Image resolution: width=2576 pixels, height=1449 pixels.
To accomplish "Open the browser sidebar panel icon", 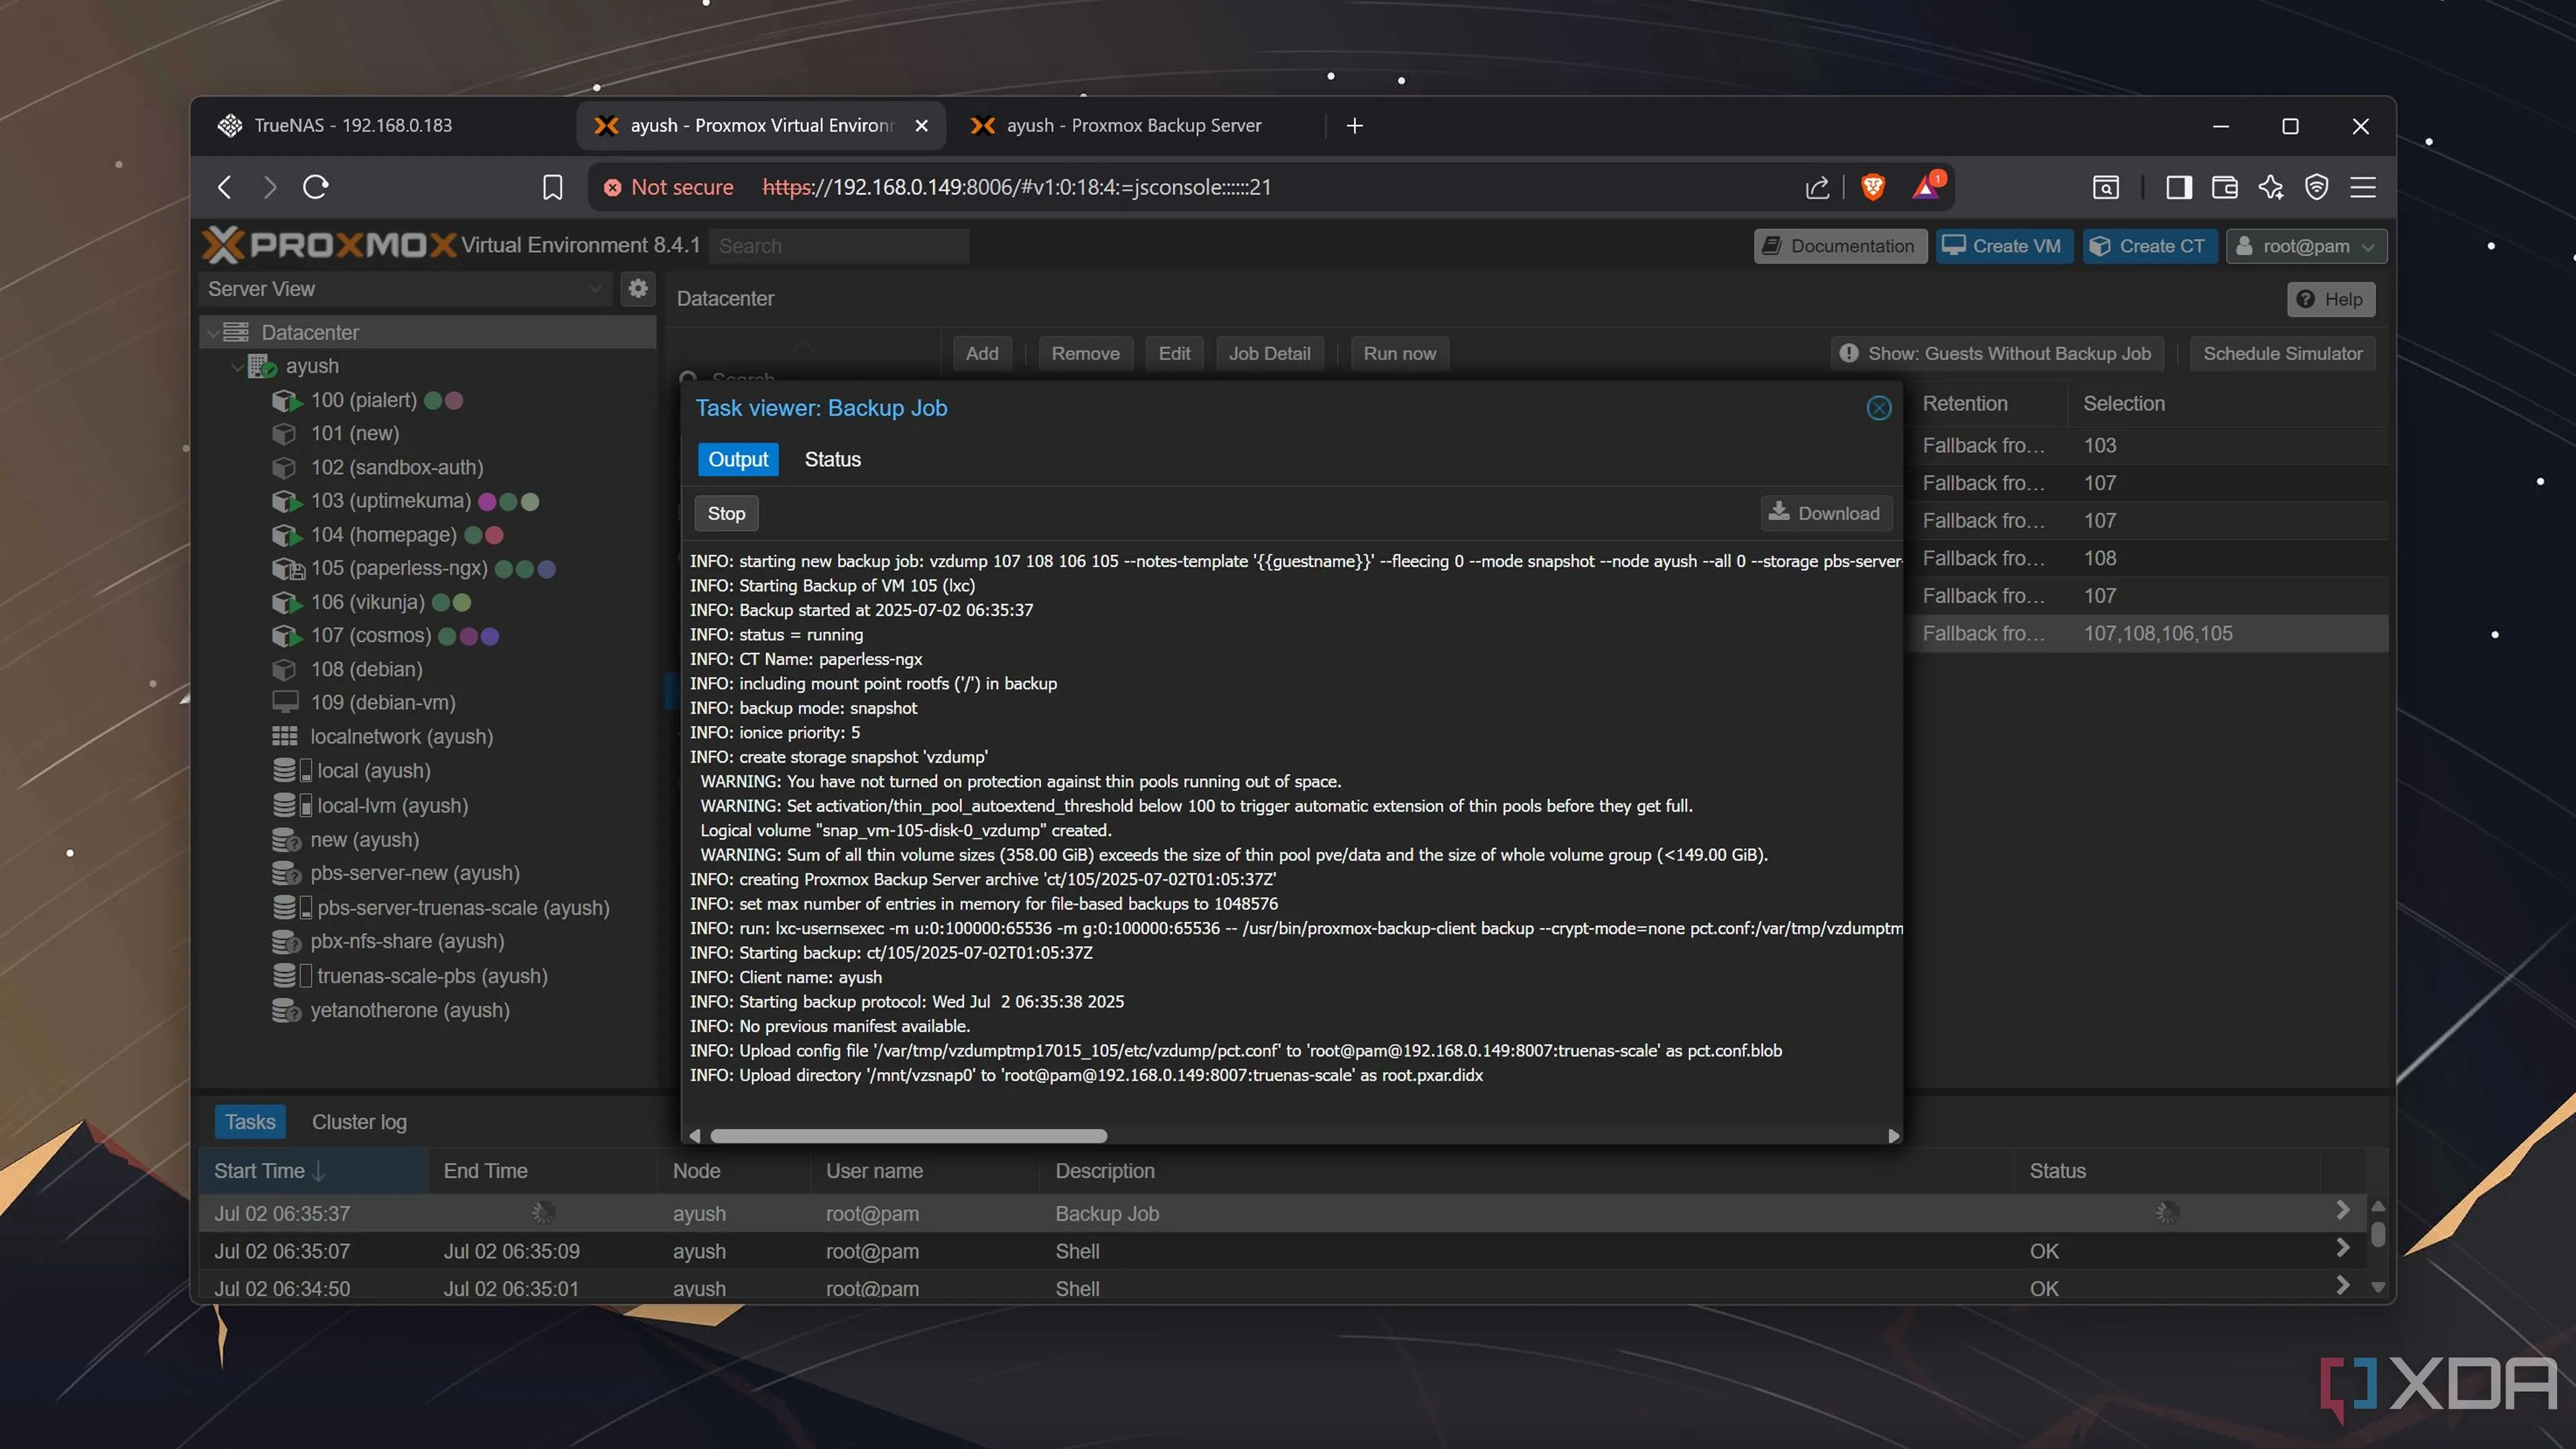I will (x=2179, y=187).
